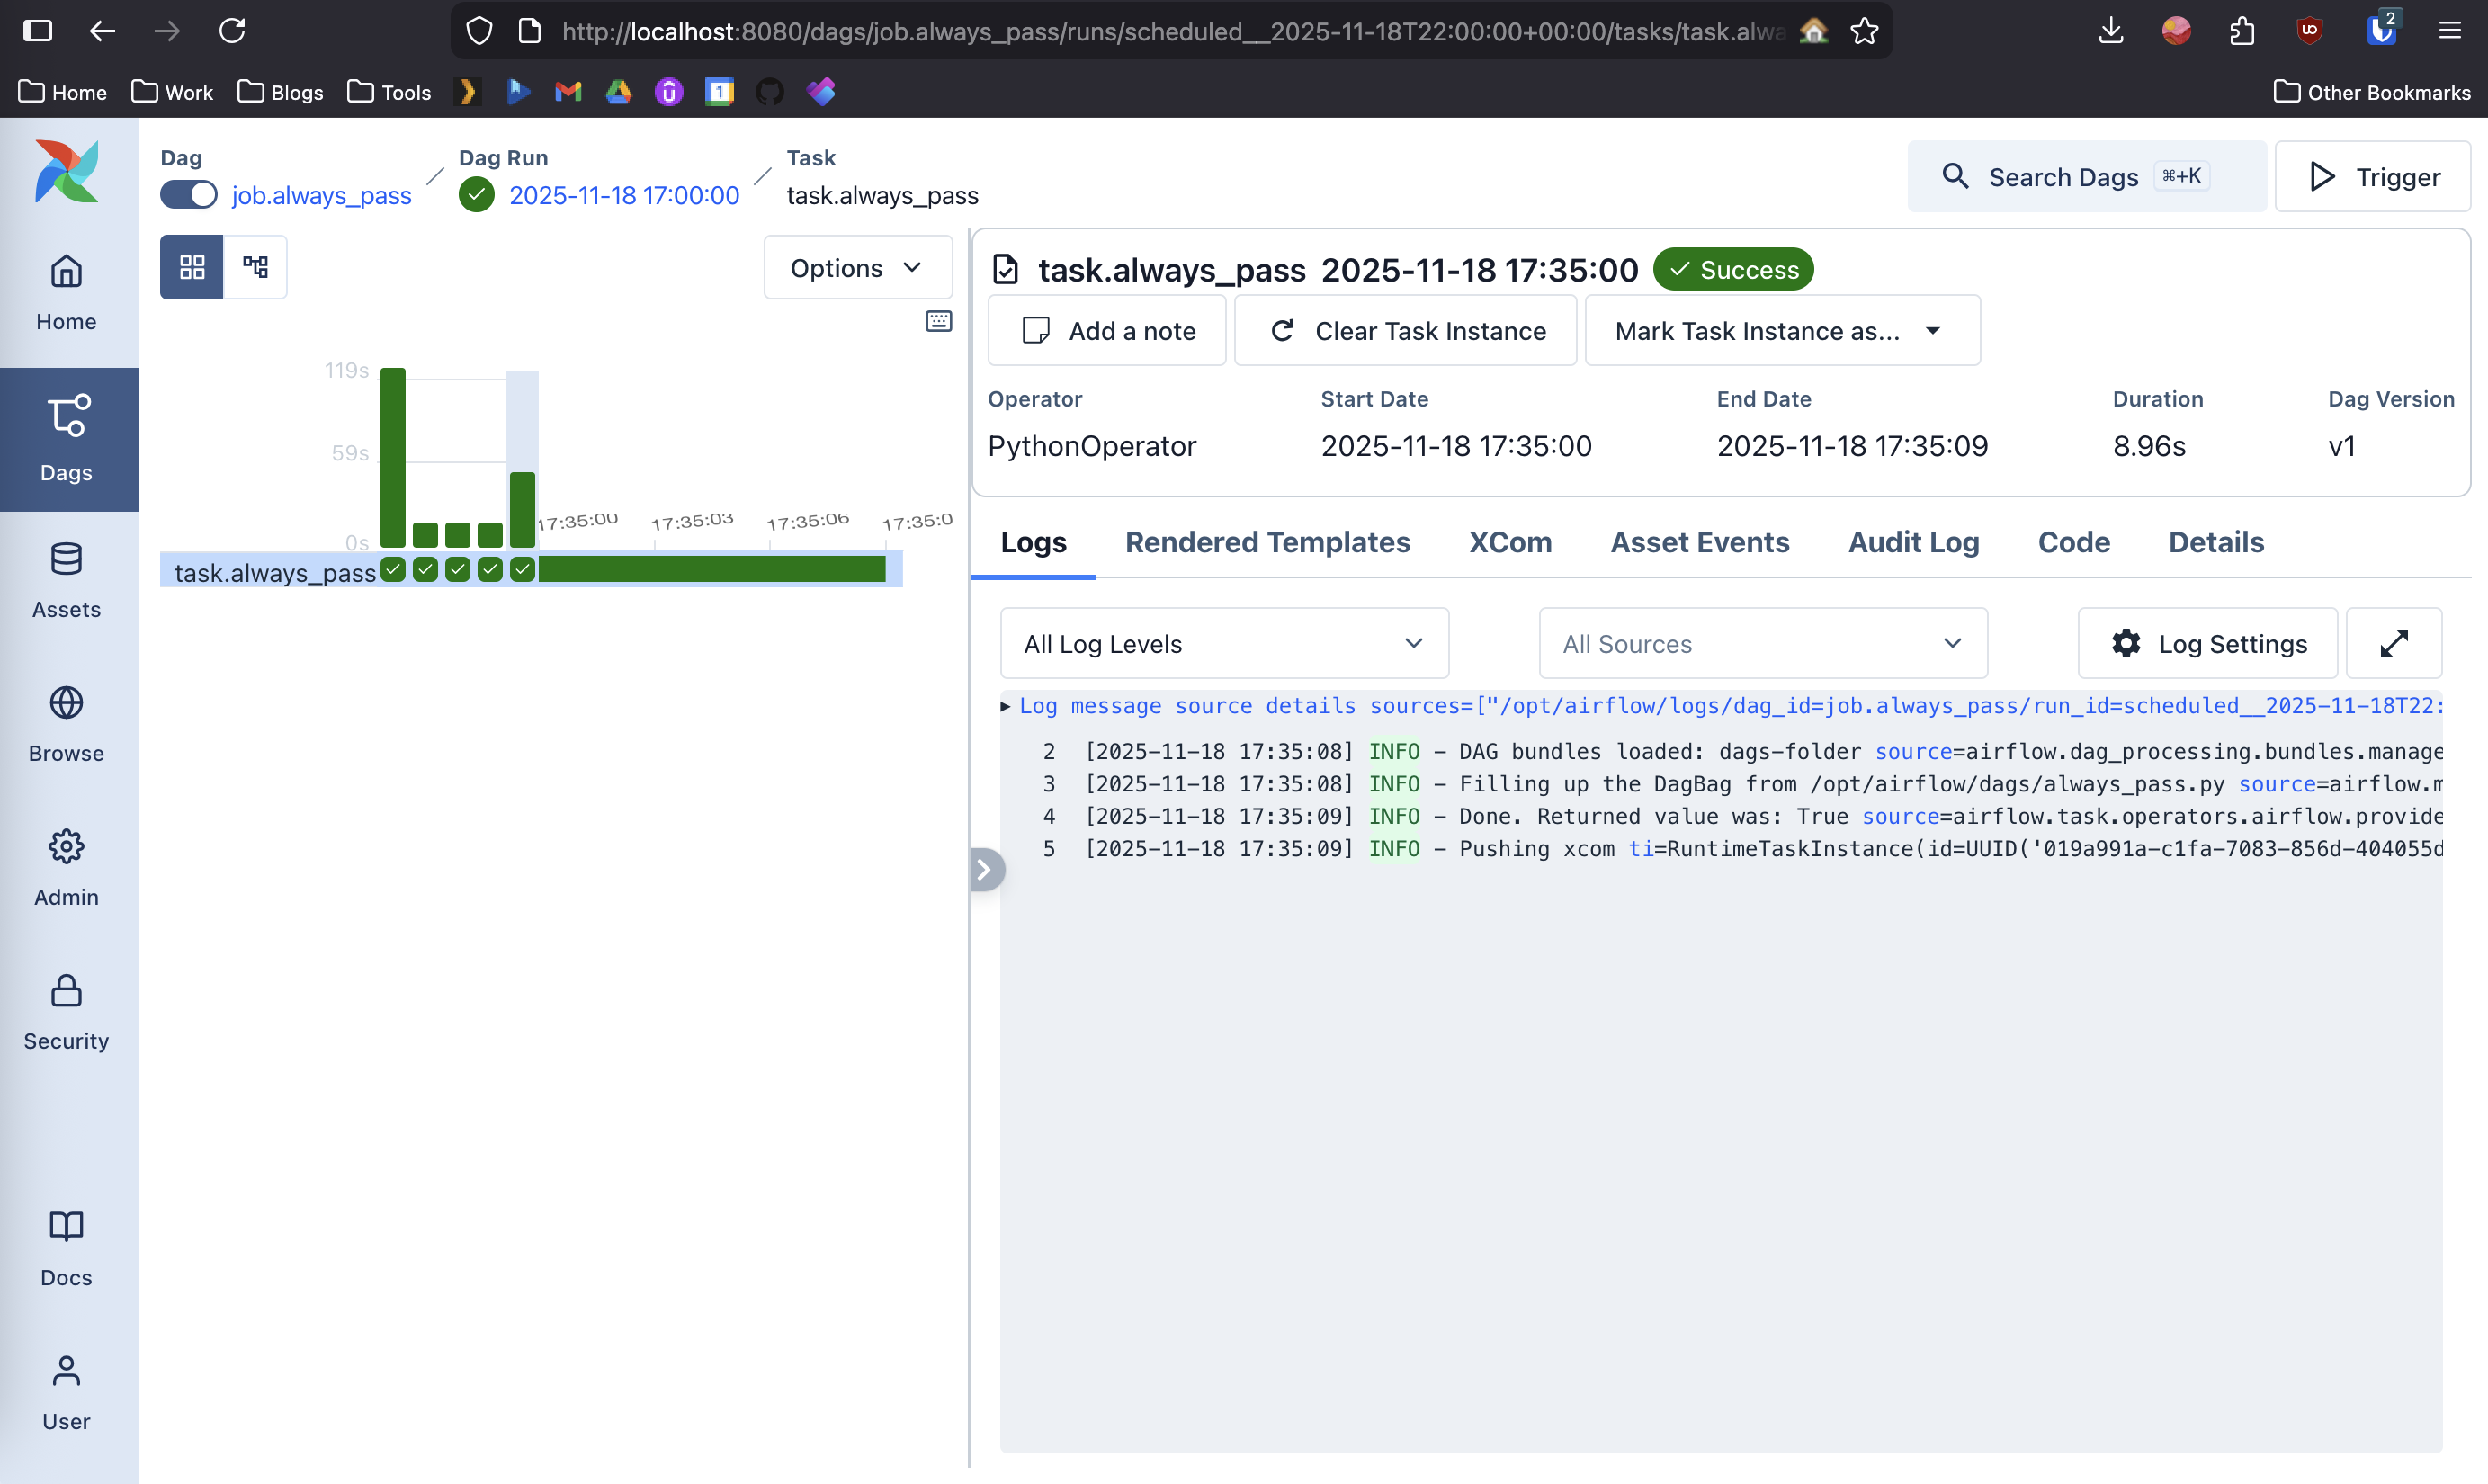Select the grid view toggle button
The width and height of the screenshot is (2488, 1484).
[191, 267]
